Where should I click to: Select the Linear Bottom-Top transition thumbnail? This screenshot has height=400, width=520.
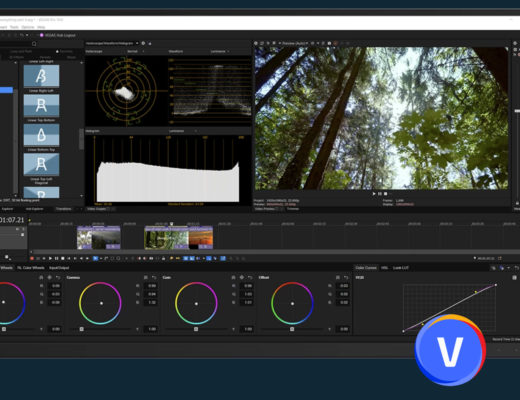click(x=41, y=135)
